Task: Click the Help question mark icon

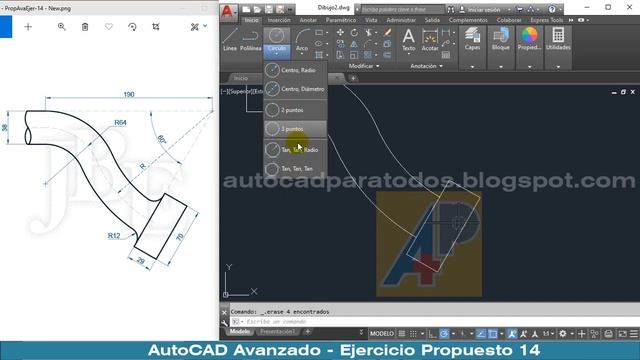Action: [552, 9]
